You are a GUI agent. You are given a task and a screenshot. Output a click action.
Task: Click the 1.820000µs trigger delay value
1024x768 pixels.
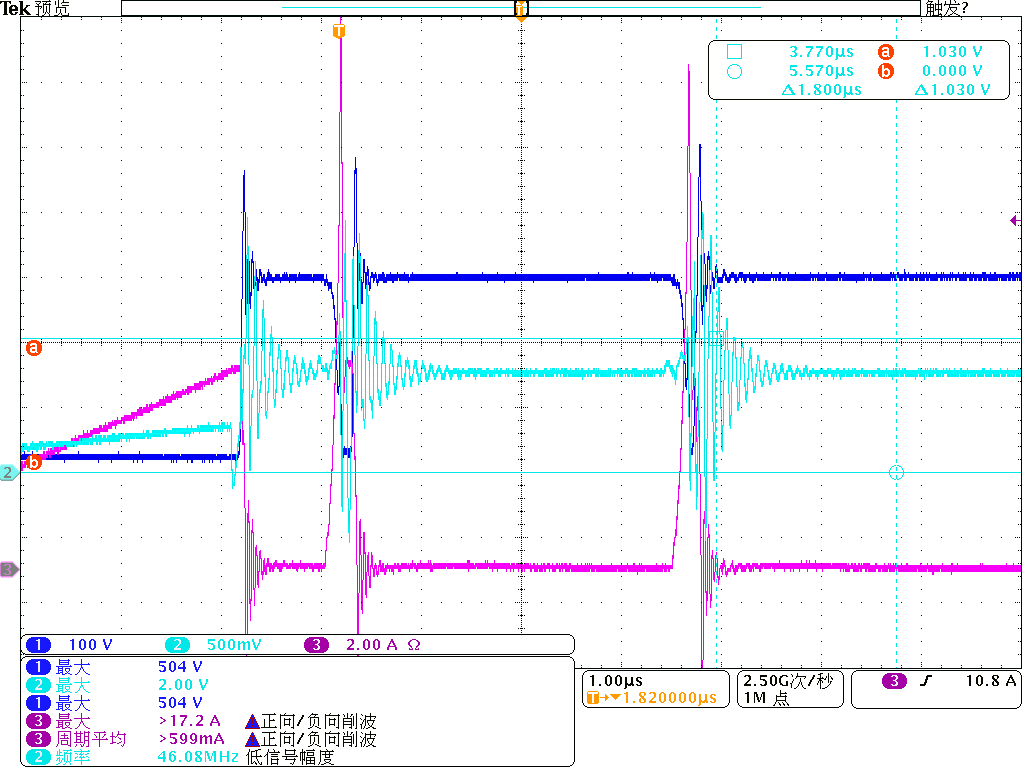click(x=669, y=698)
